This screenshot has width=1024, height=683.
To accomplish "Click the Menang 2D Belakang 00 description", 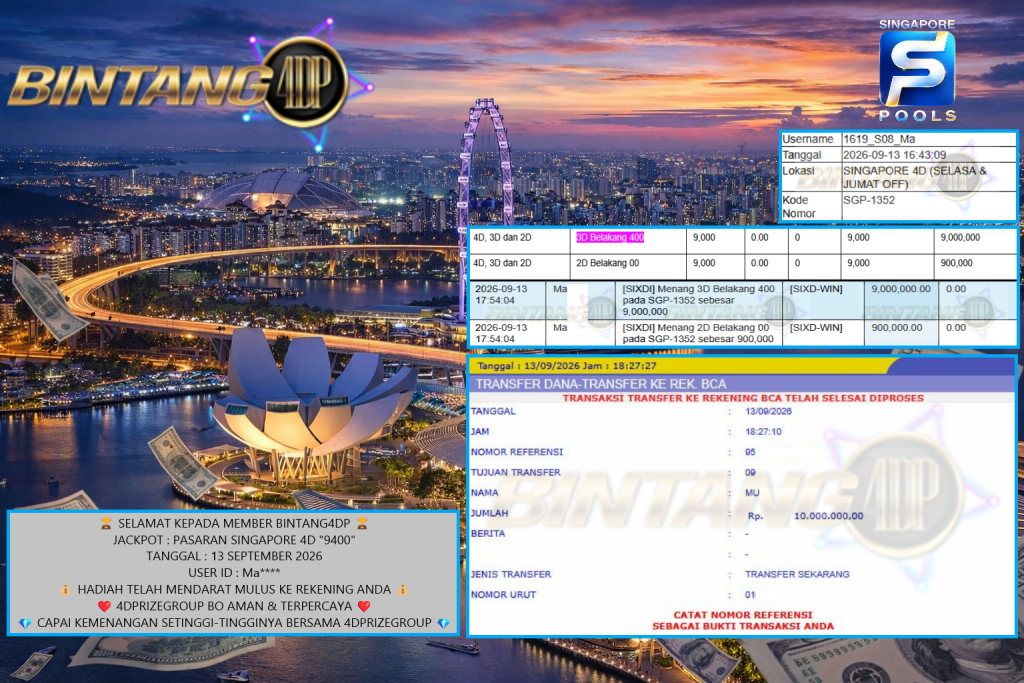I will [698, 334].
